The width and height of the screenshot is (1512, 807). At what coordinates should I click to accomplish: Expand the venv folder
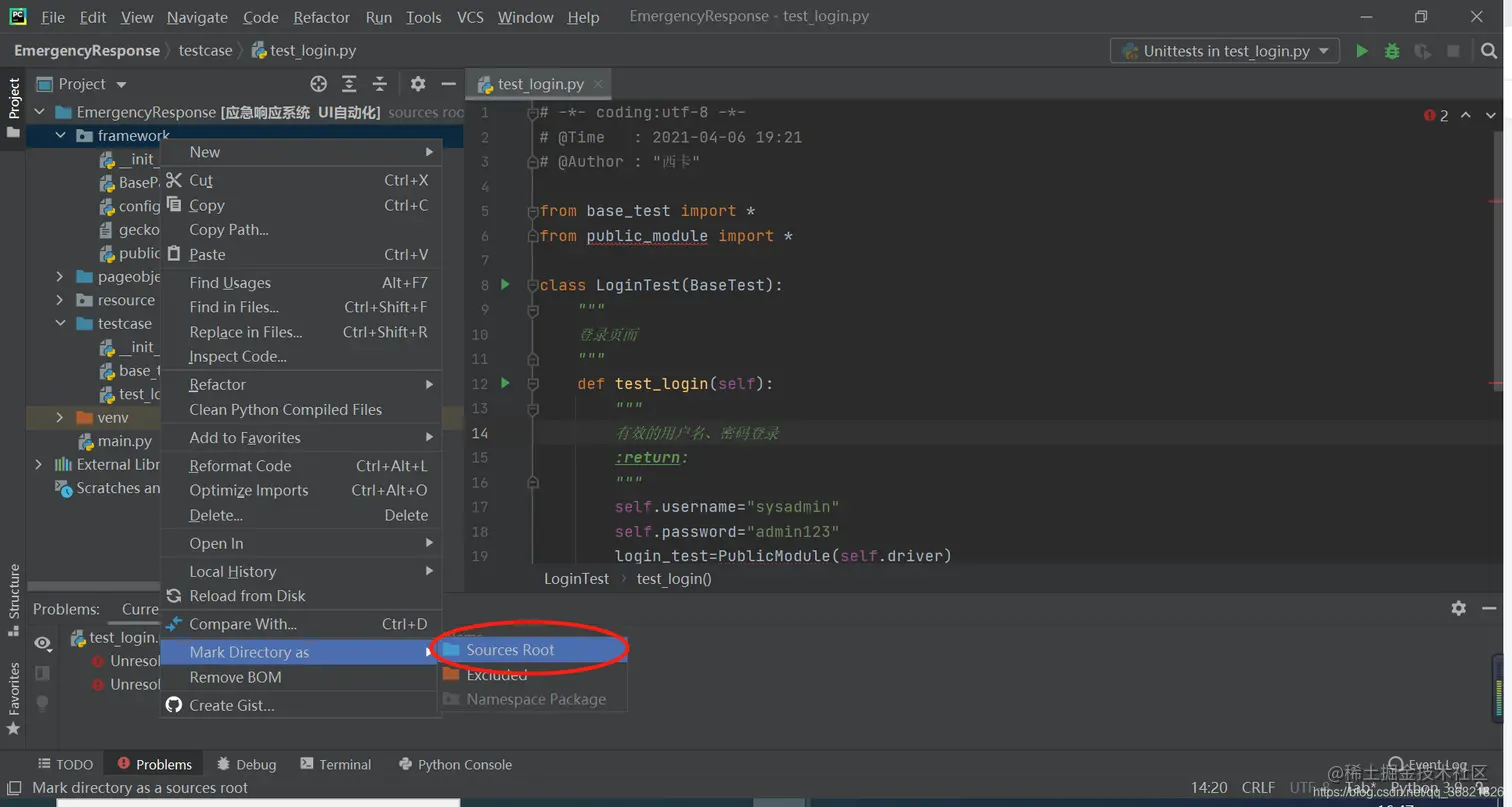coord(60,417)
